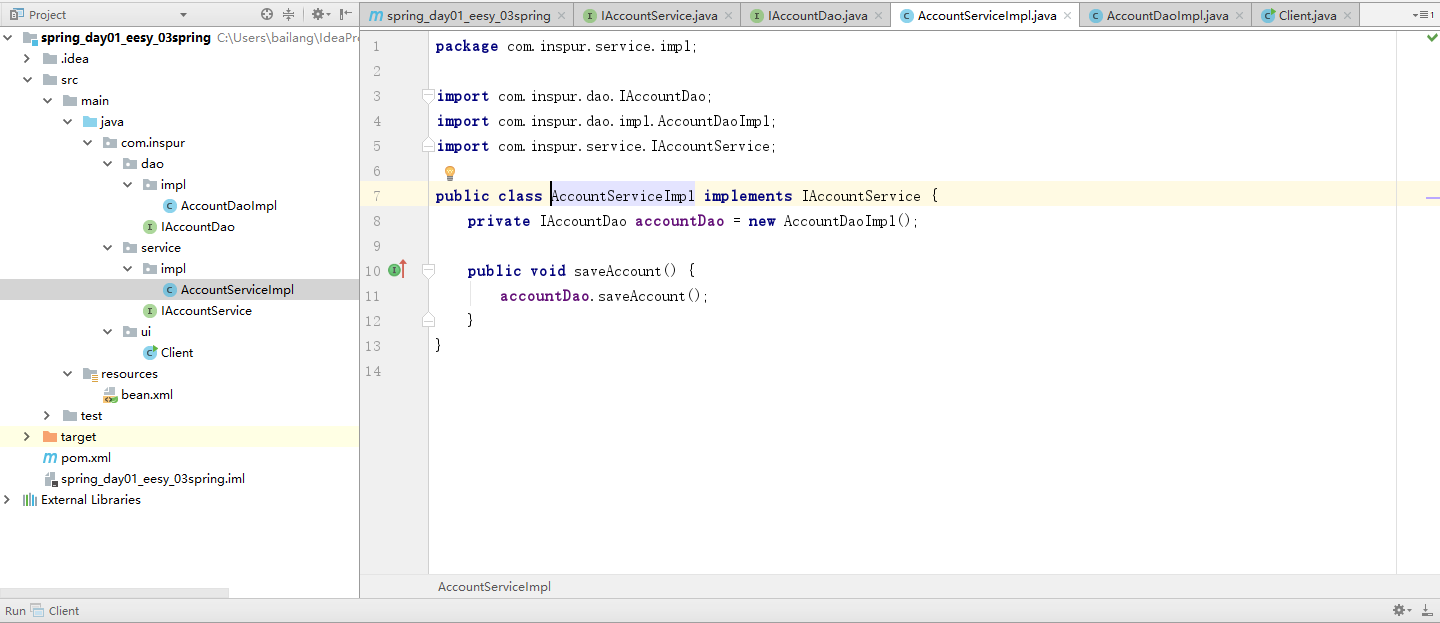Select AccountDaoImpl class in project tree
The height and width of the screenshot is (623, 1440).
[x=229, y=206]
